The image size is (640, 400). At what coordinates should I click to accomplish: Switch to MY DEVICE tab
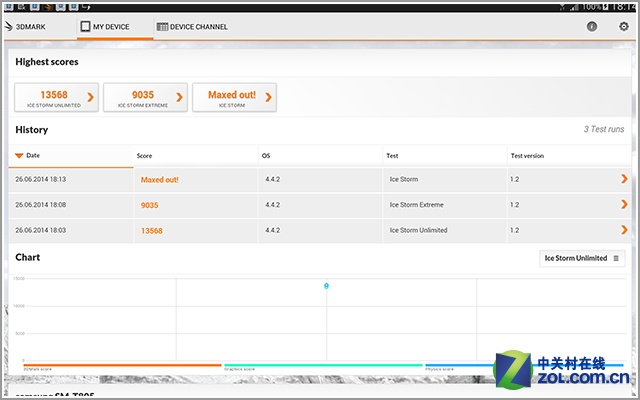(x=115, y=27)
